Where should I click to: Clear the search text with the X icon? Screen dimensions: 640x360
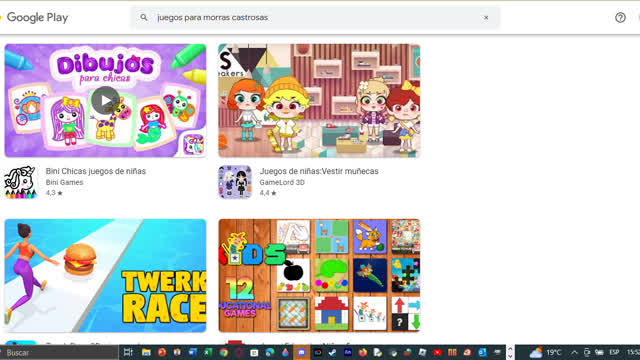(486, 18)
